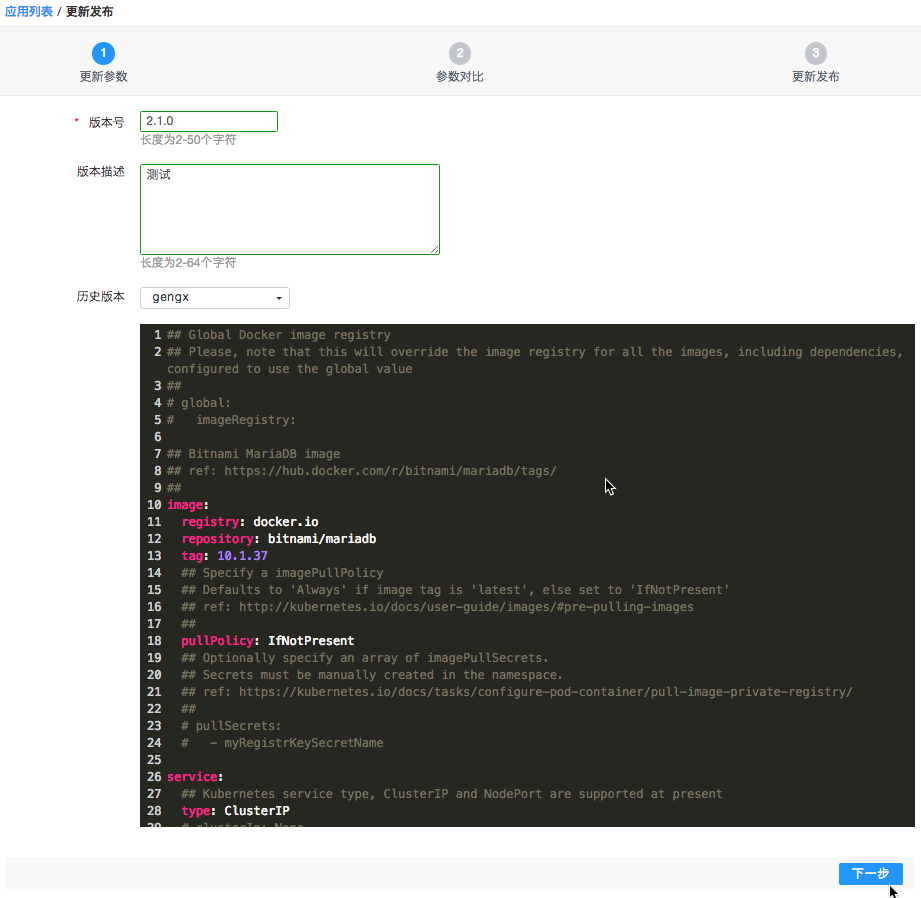
Task: Click line number 10 in code editor
Action: pos(154,505)
